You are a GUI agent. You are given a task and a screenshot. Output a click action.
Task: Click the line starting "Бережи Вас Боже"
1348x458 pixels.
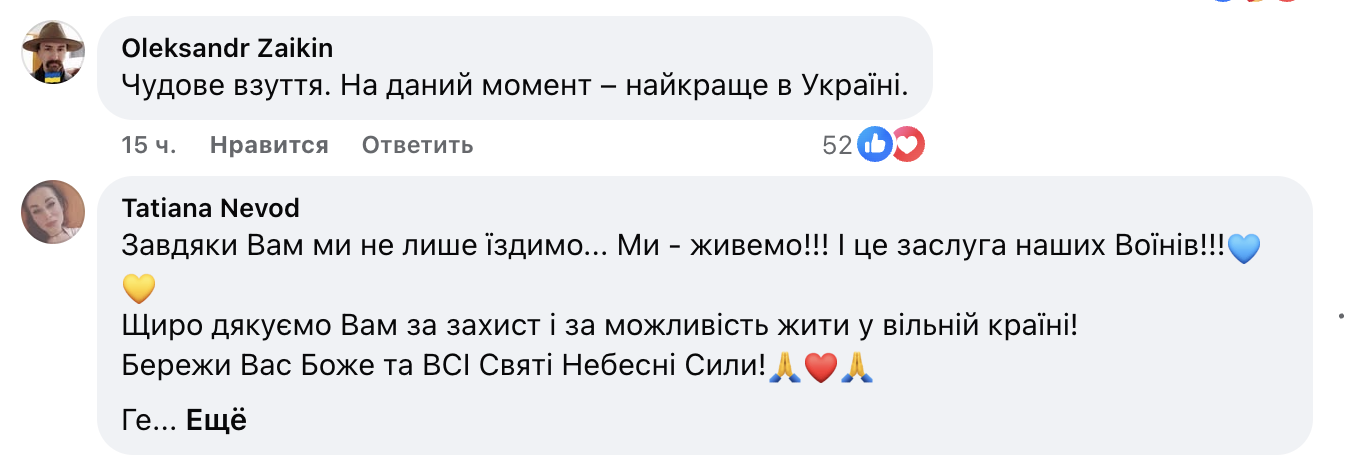(440, 367)
